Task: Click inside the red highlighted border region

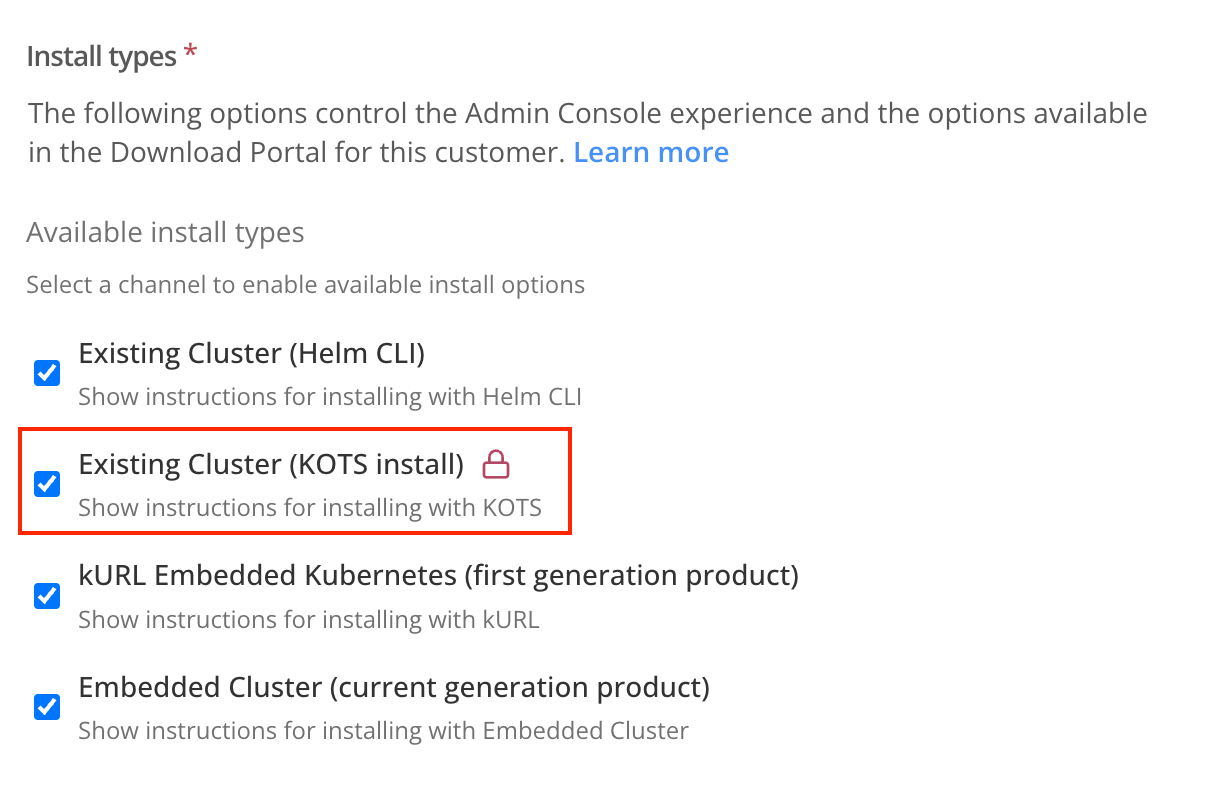Action: pos(295,482)
